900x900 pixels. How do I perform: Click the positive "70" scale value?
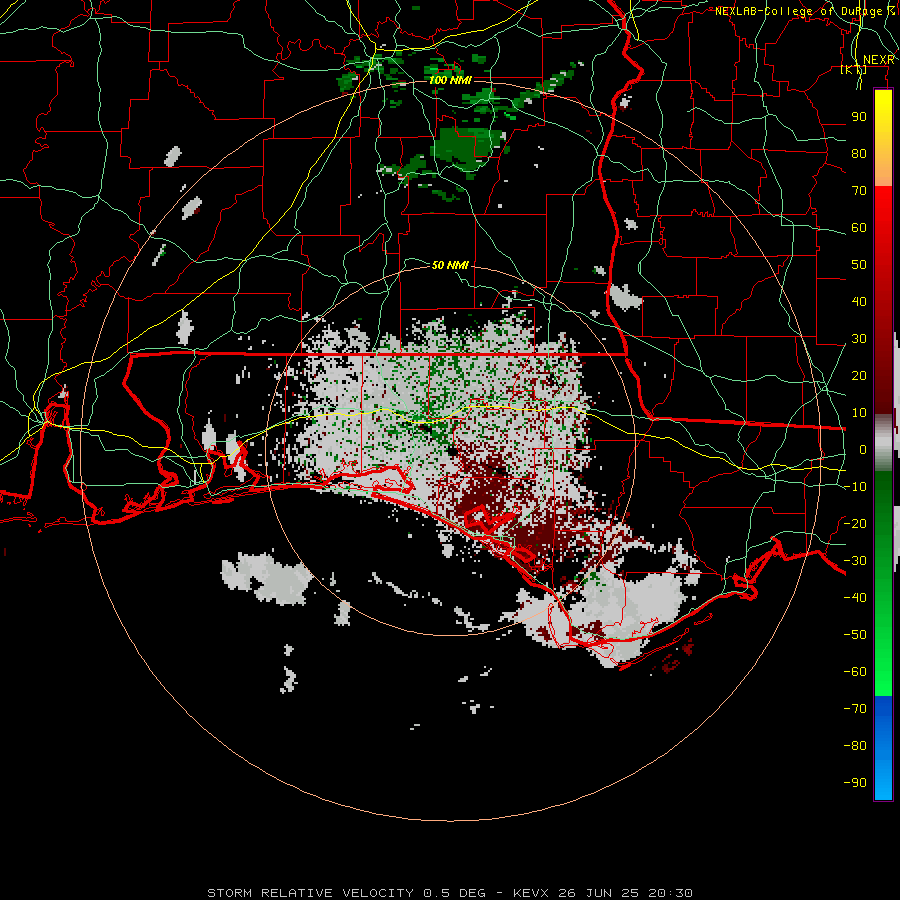(x=859, y=191)
